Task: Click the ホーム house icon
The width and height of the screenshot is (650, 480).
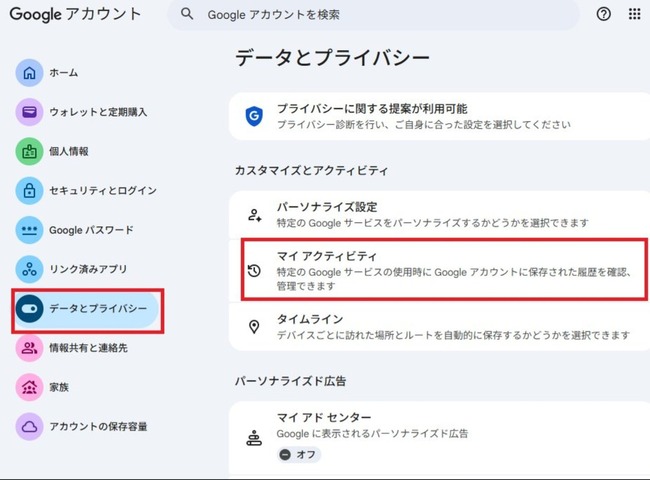Action: pyautogui.click(x=29, y=73)
